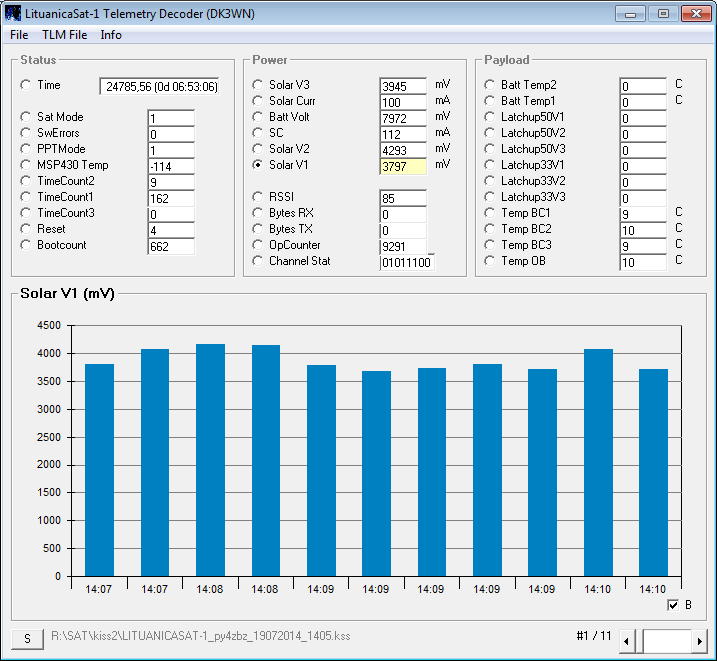
Task: Click the Batt Volt value field 7972
Action: coord(403,118)
